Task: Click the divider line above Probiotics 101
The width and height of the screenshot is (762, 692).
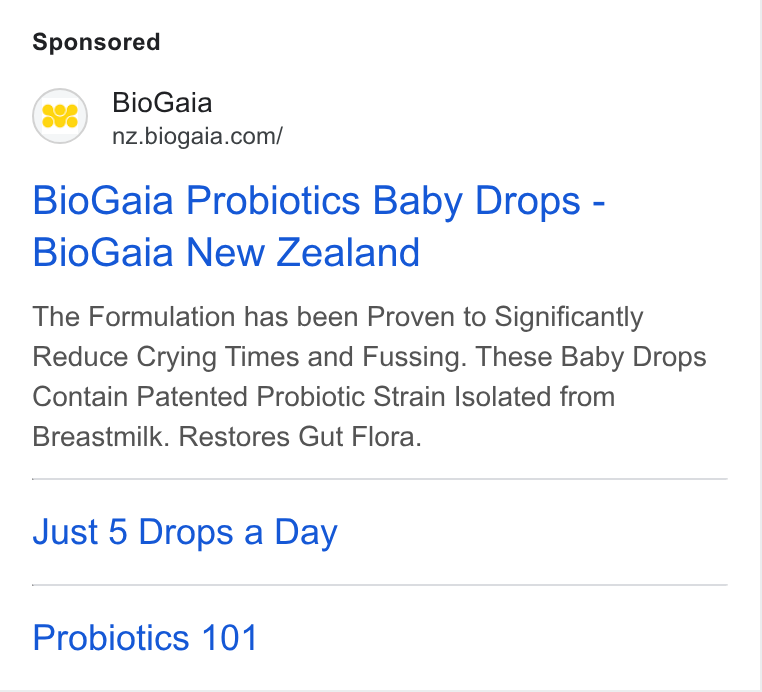Action: click(x=380, y=585)
